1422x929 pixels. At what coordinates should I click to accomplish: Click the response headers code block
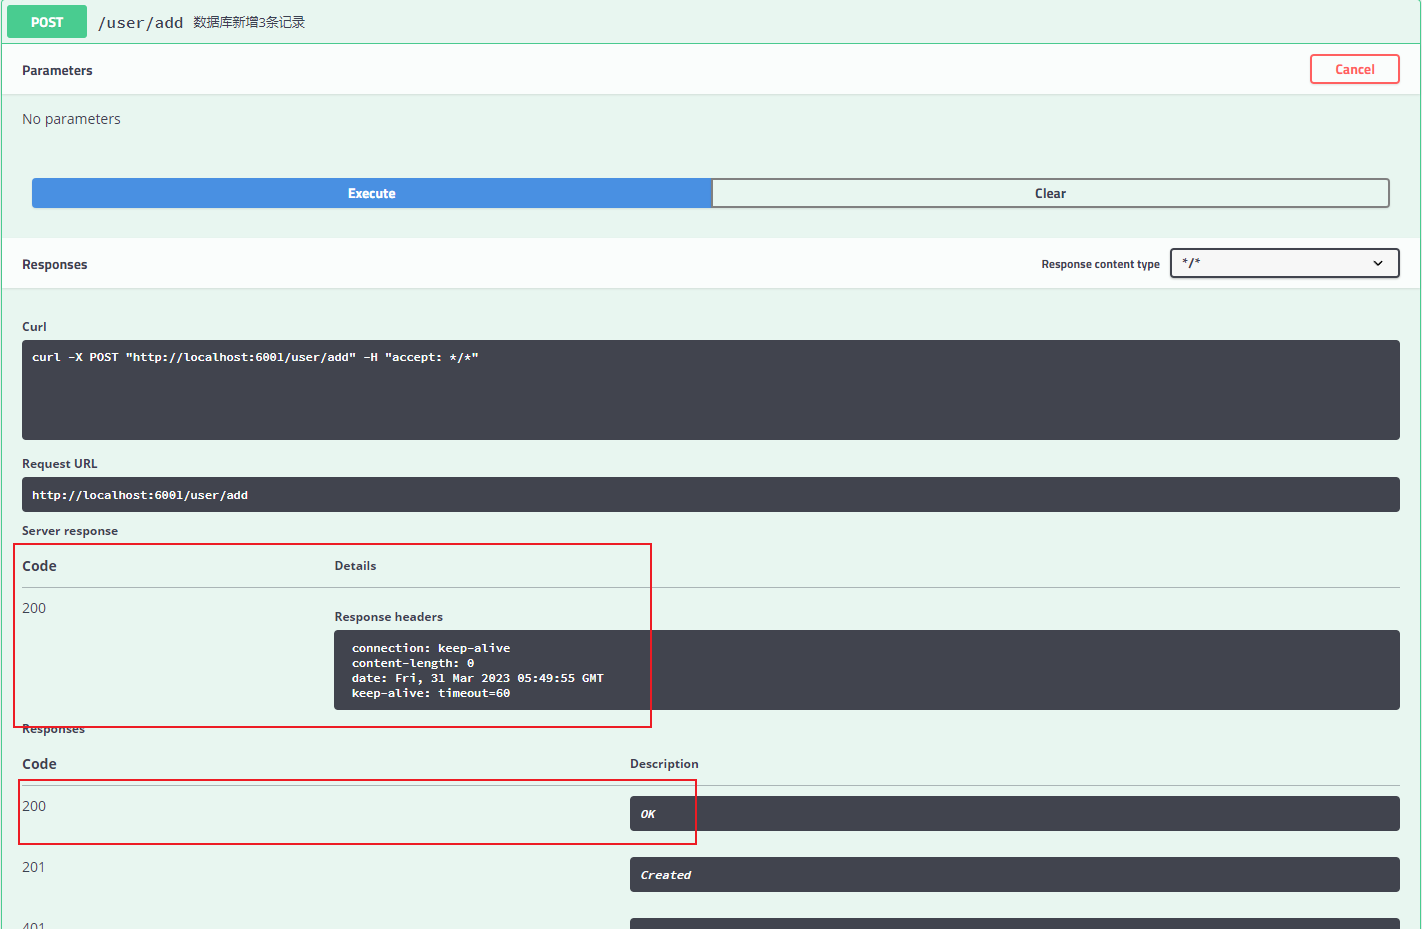866,670
